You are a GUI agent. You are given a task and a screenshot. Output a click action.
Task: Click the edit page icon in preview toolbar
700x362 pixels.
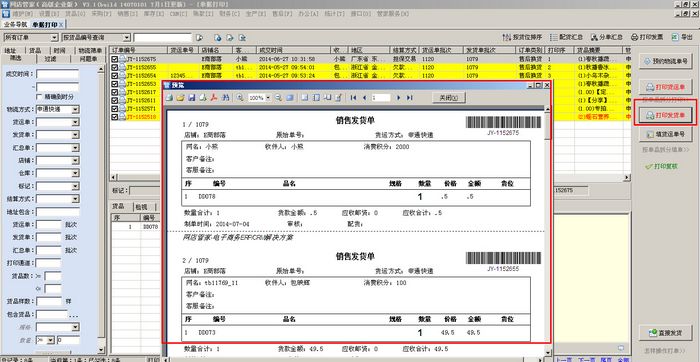pos(338,97)
